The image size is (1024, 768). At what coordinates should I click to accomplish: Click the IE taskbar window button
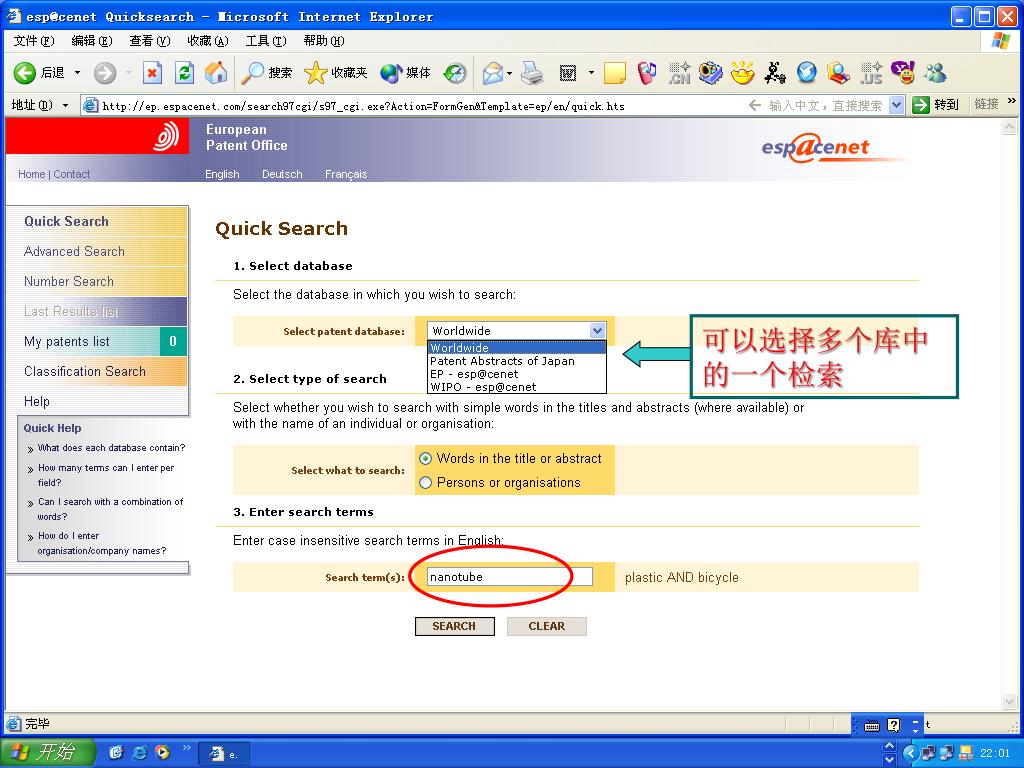tap(224, 754)
